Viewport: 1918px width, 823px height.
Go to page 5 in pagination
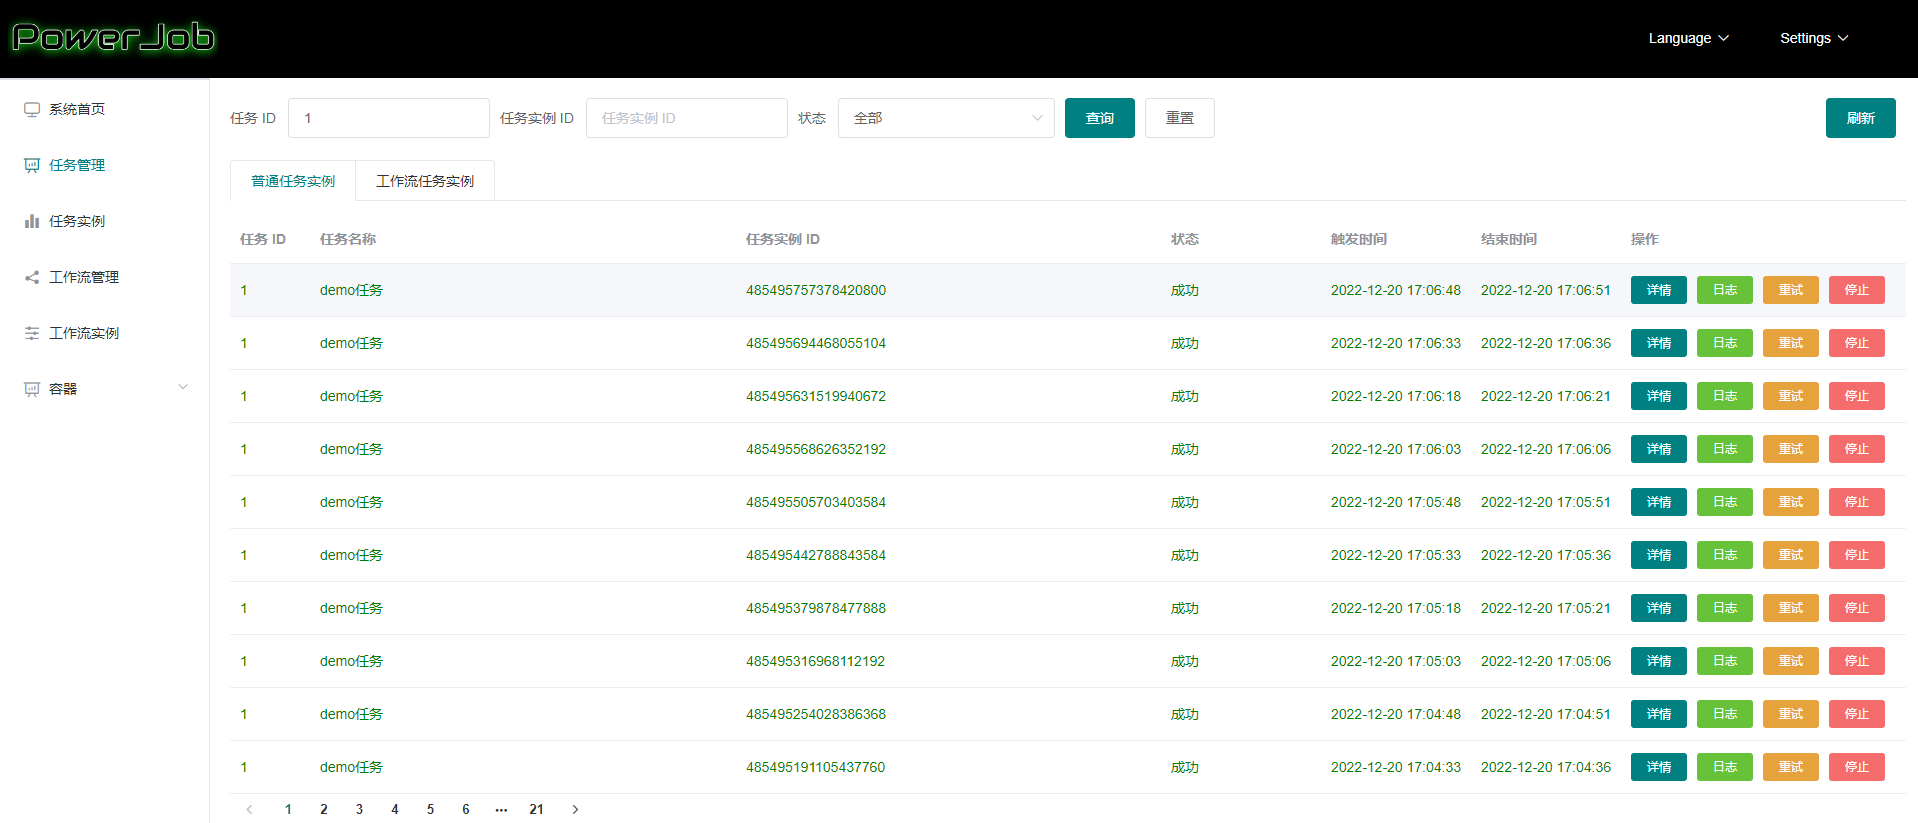430,809
